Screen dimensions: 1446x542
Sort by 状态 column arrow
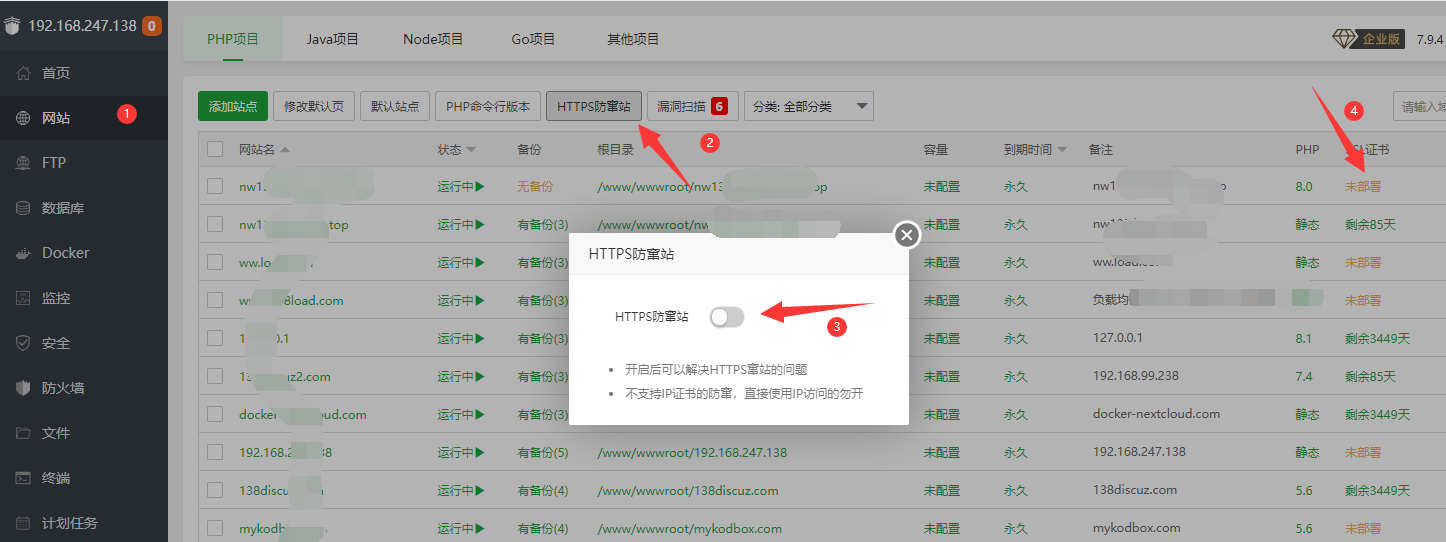[x=471, y=149]
